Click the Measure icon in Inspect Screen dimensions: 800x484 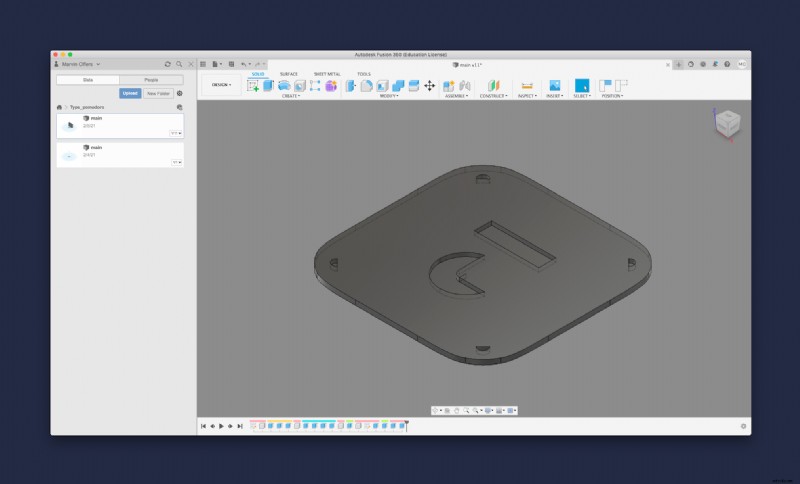(x=527, y=86)
